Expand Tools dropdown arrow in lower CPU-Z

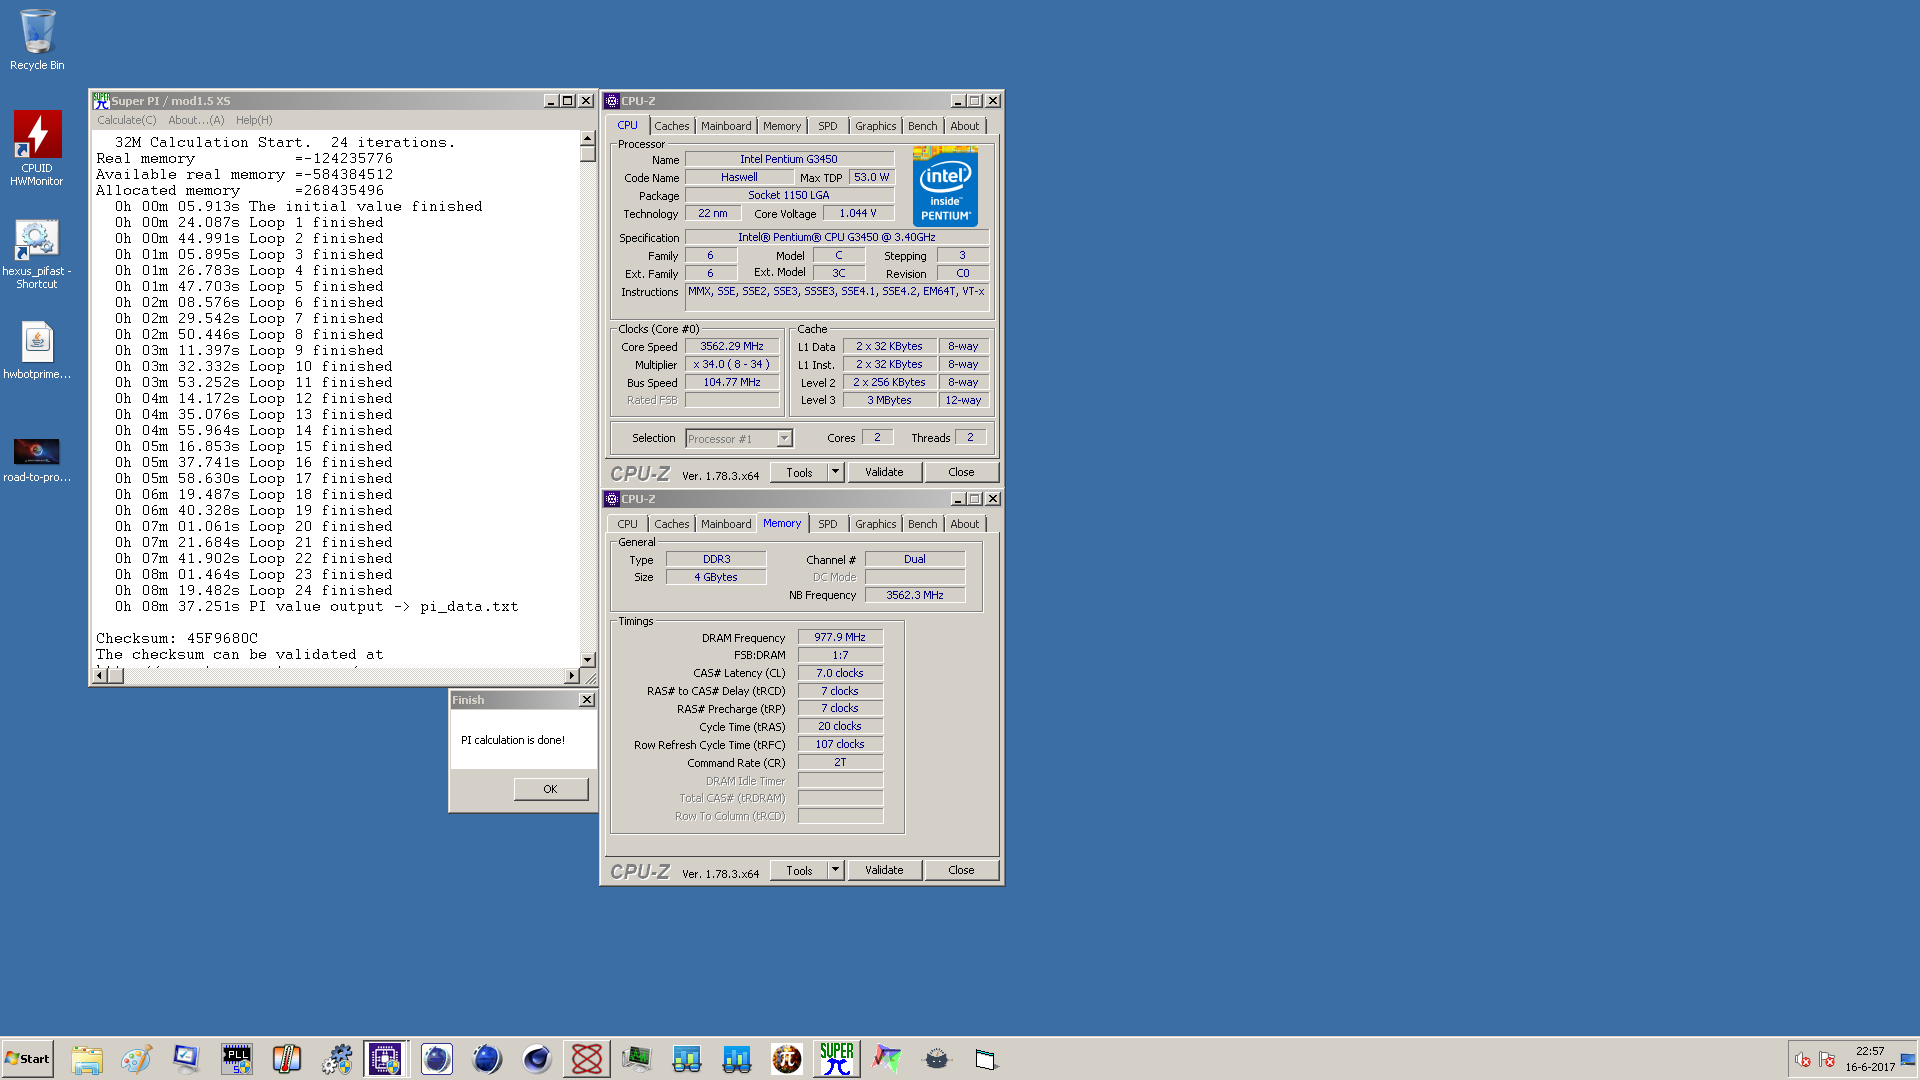click(x=836, y=870)
